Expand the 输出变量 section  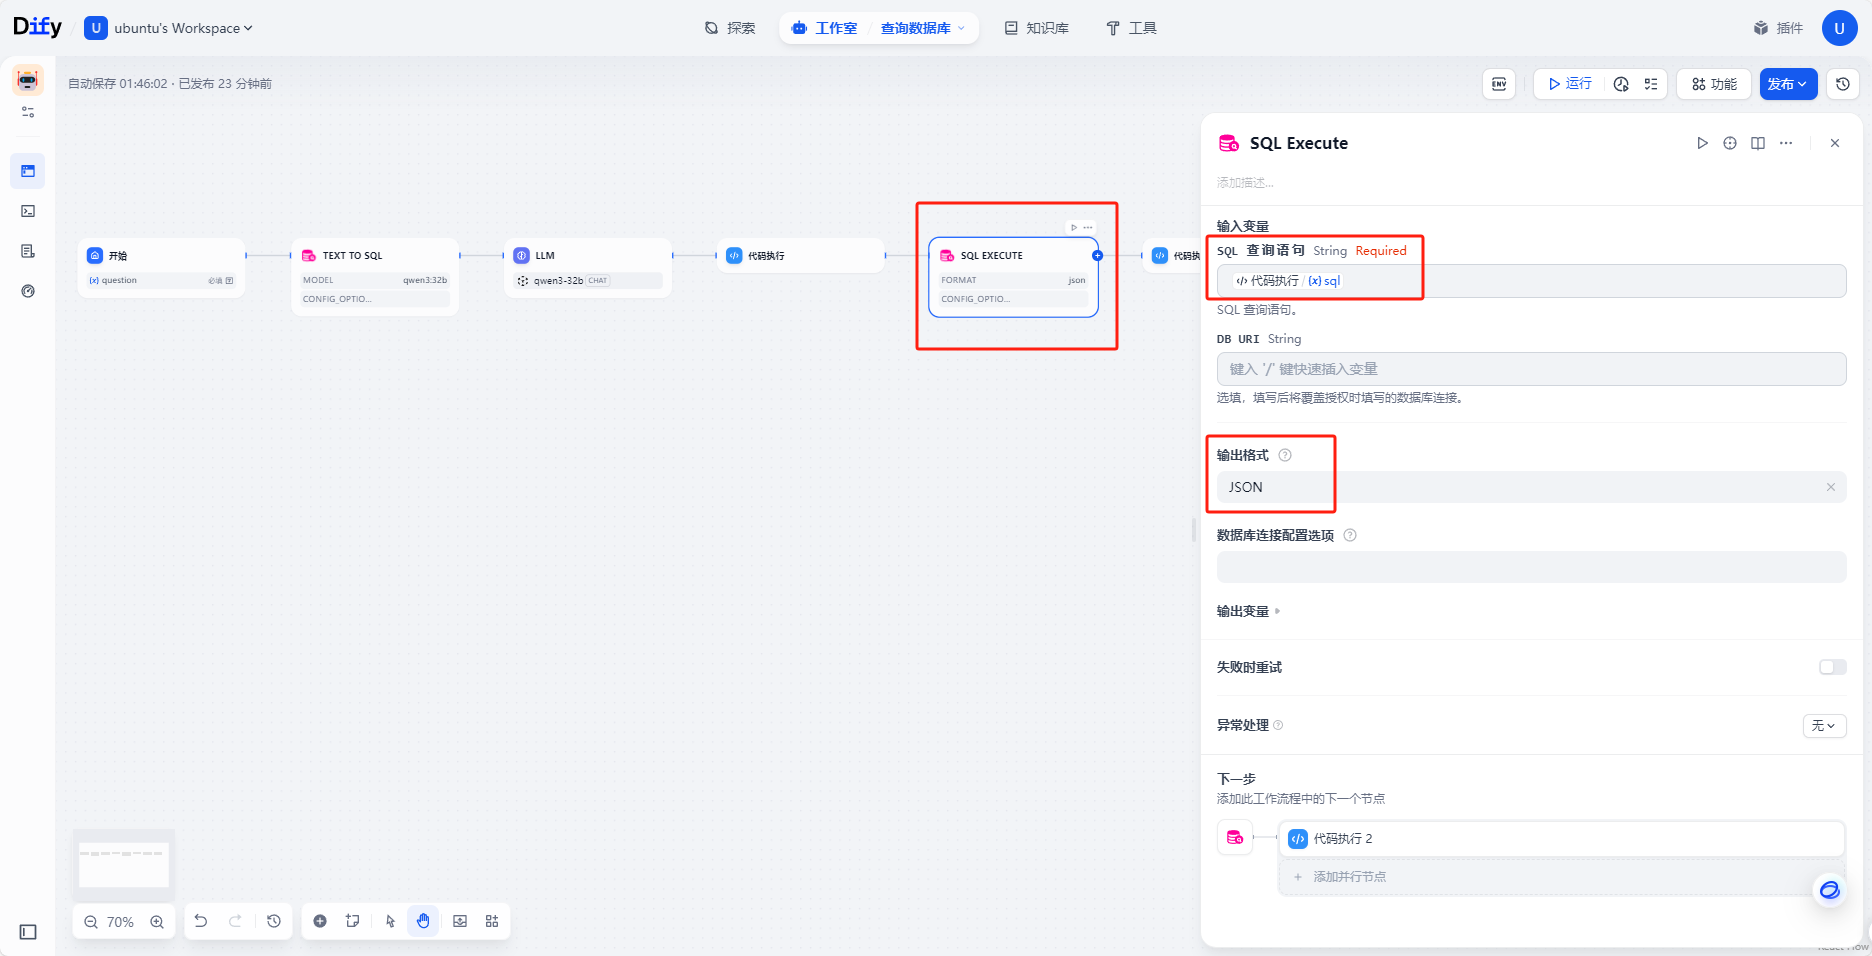click(1248, 611)
